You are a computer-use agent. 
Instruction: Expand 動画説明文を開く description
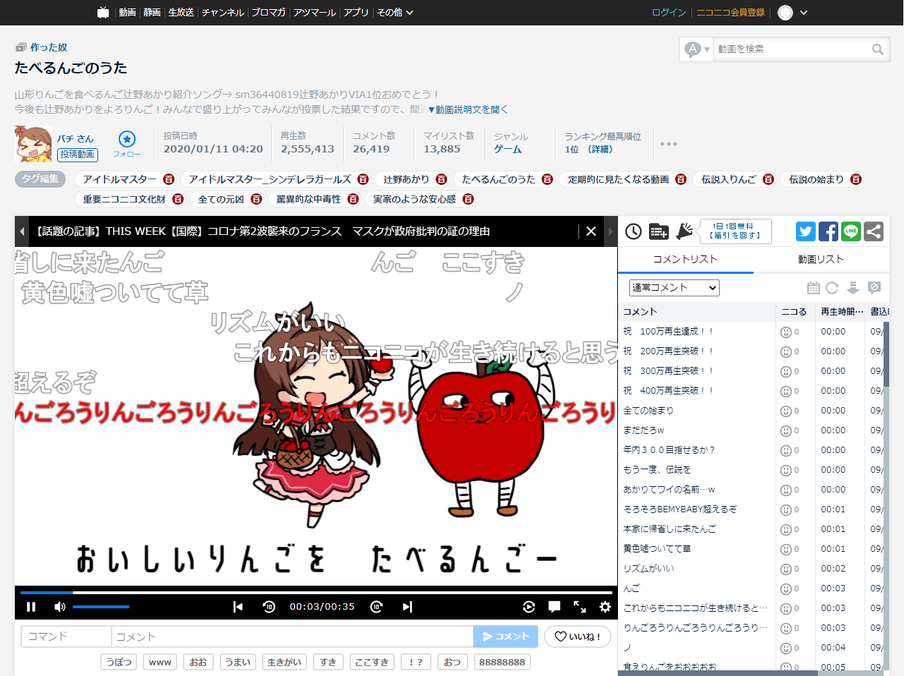[468, 109]
